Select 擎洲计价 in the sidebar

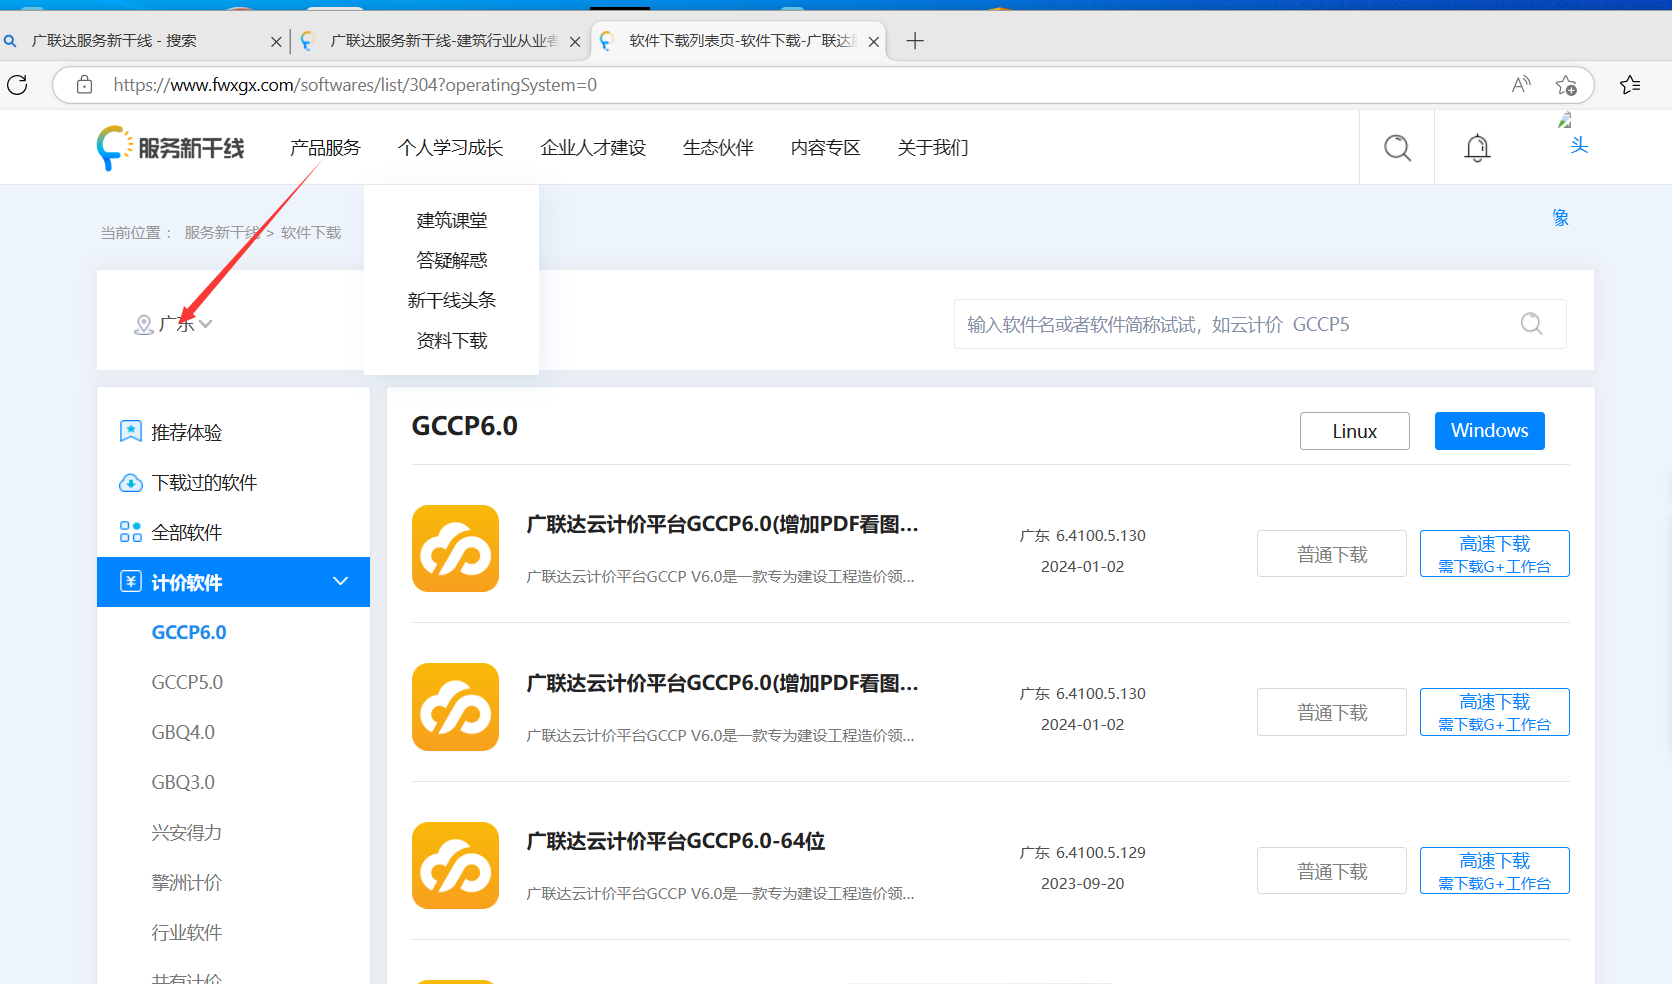tap(187, 882)
